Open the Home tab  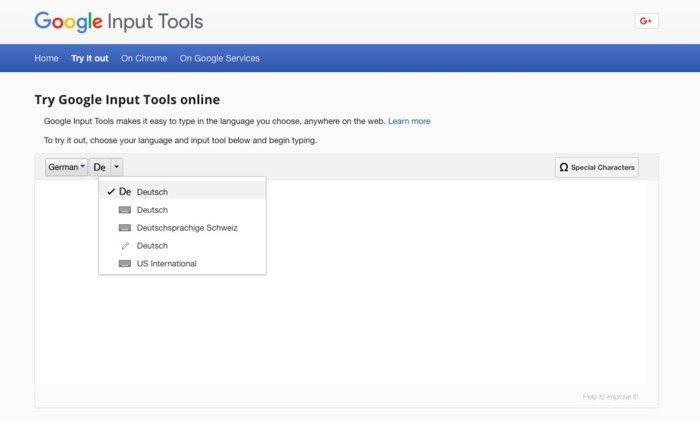coord(46,58)
